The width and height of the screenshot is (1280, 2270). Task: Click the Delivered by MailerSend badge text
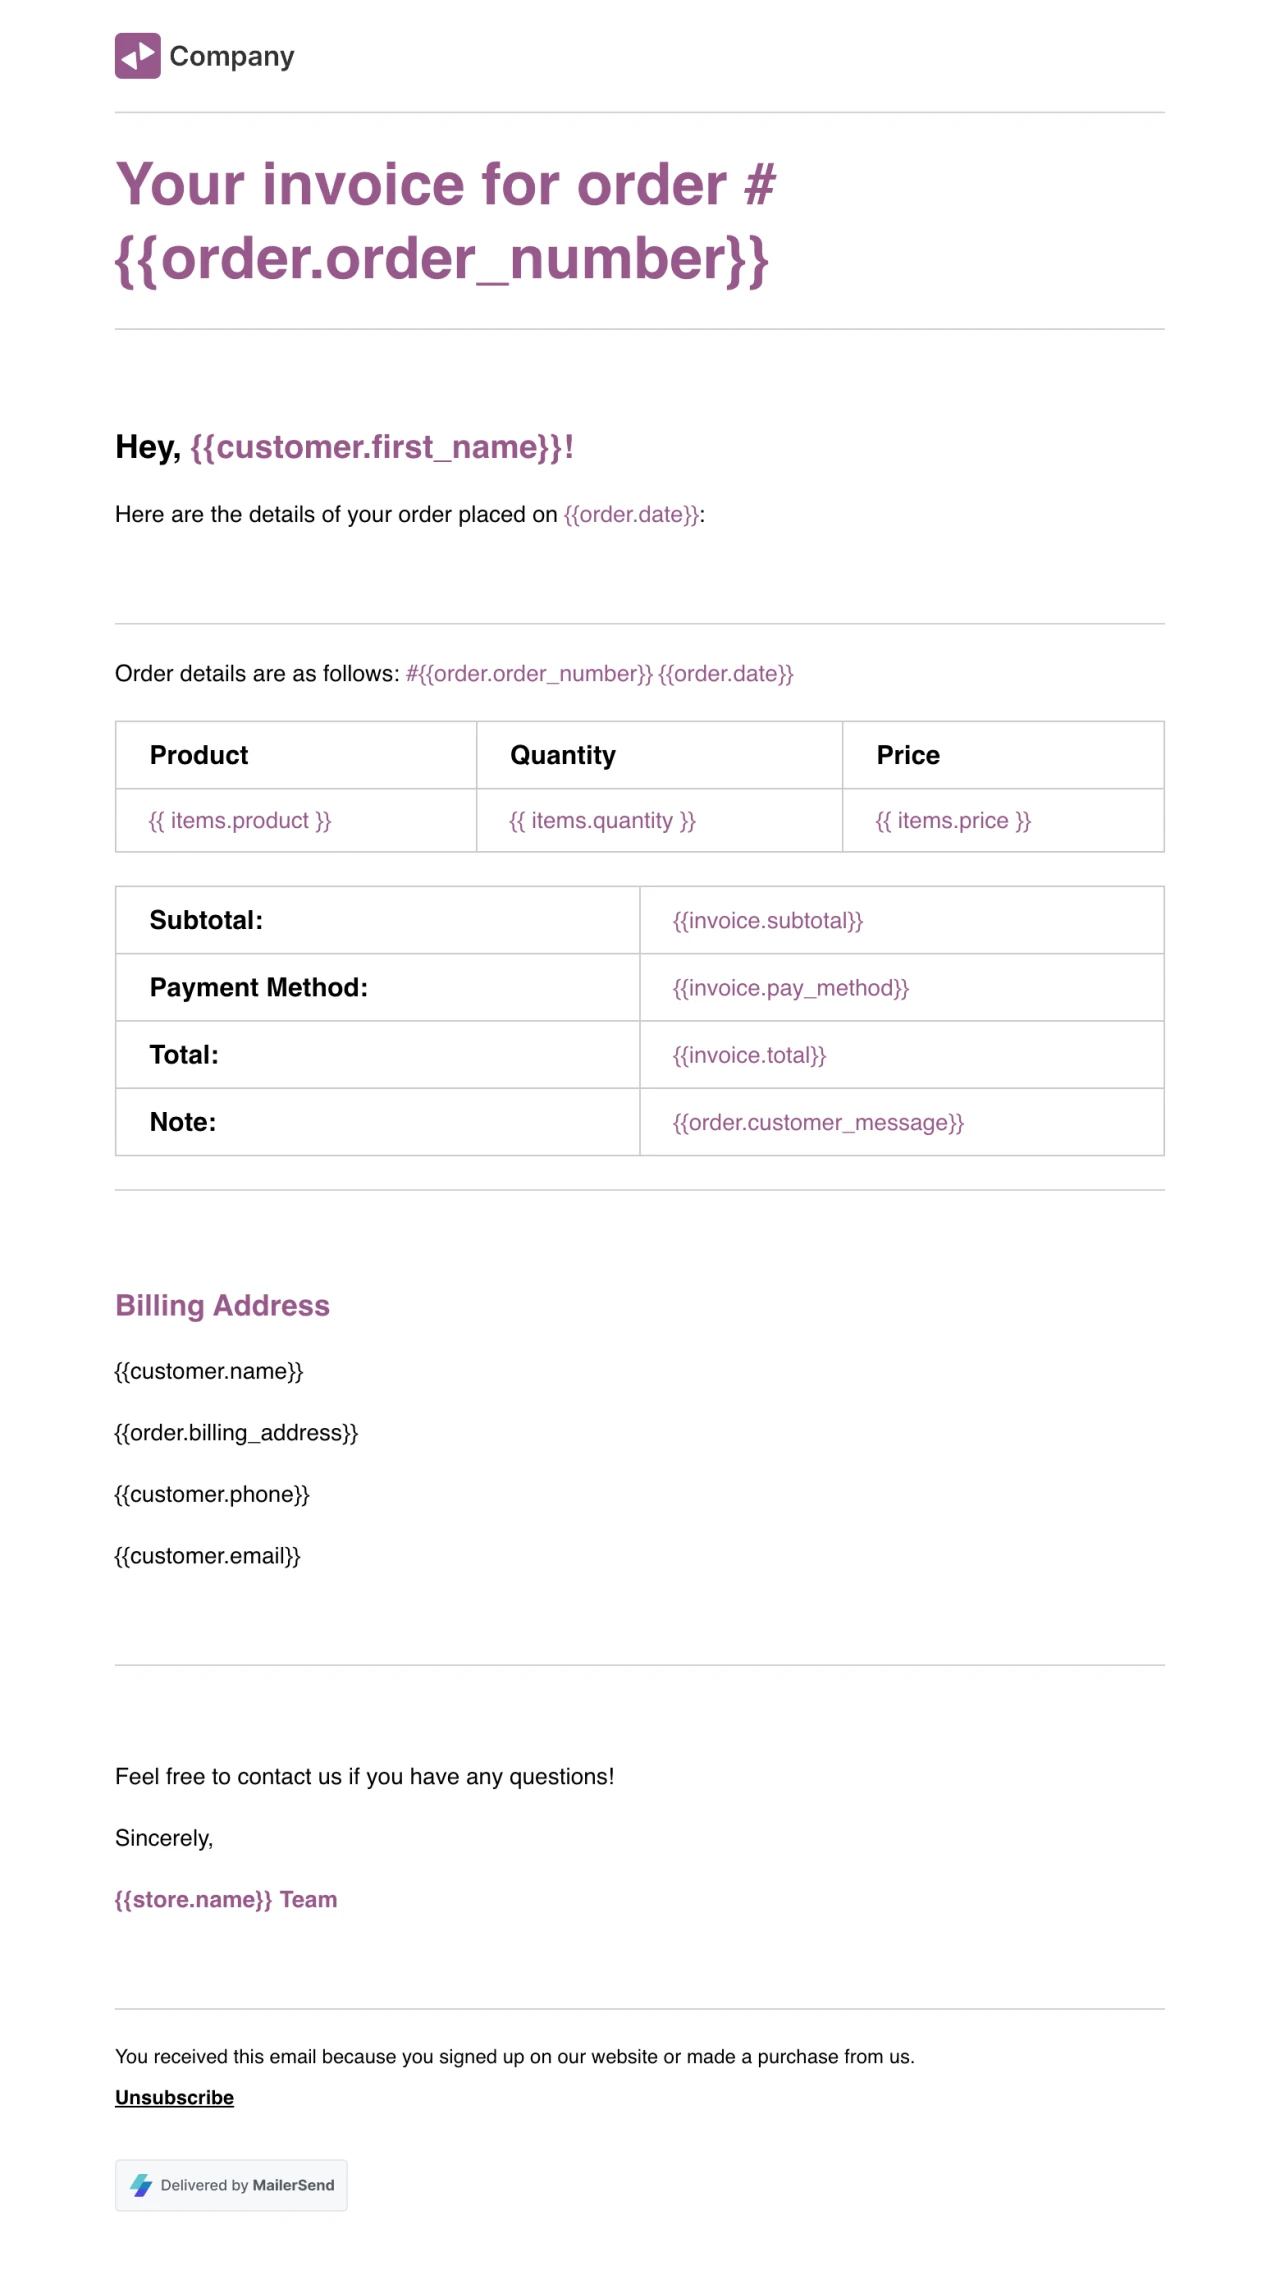click(247, 2185)
